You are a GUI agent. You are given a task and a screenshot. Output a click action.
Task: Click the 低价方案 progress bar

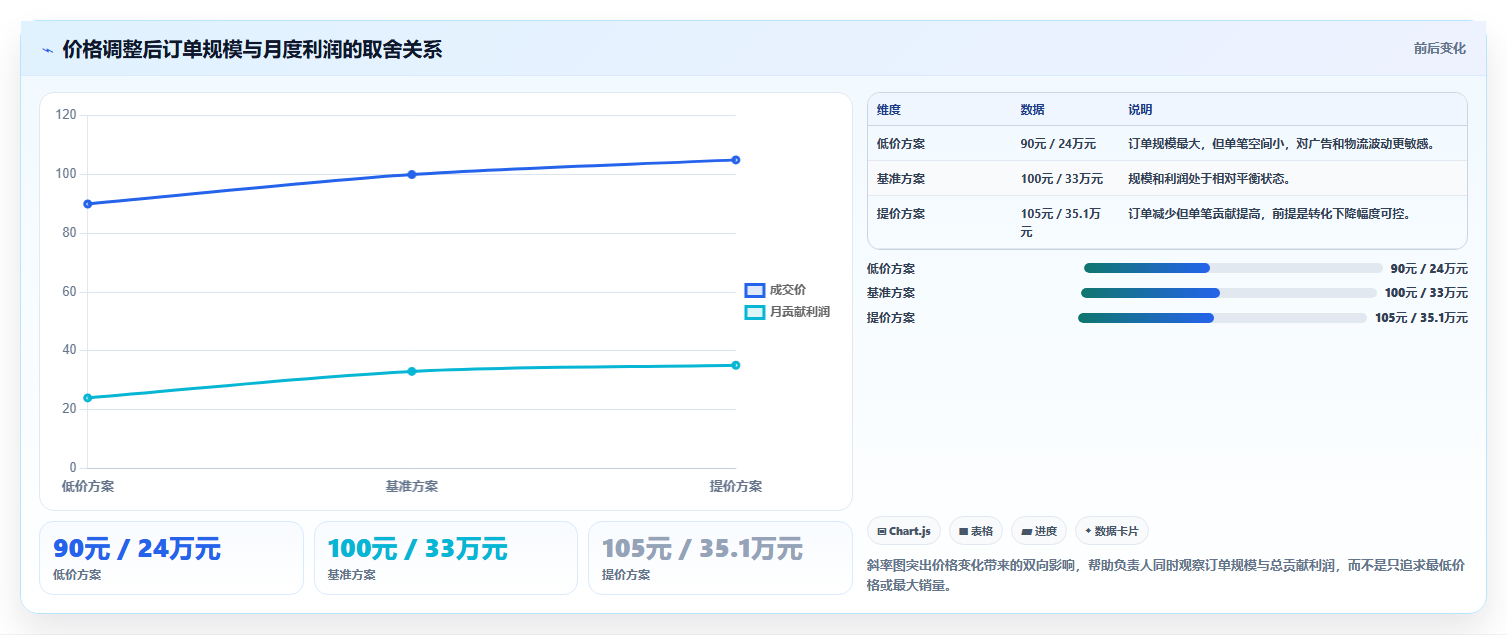[x=1233, y=268]
